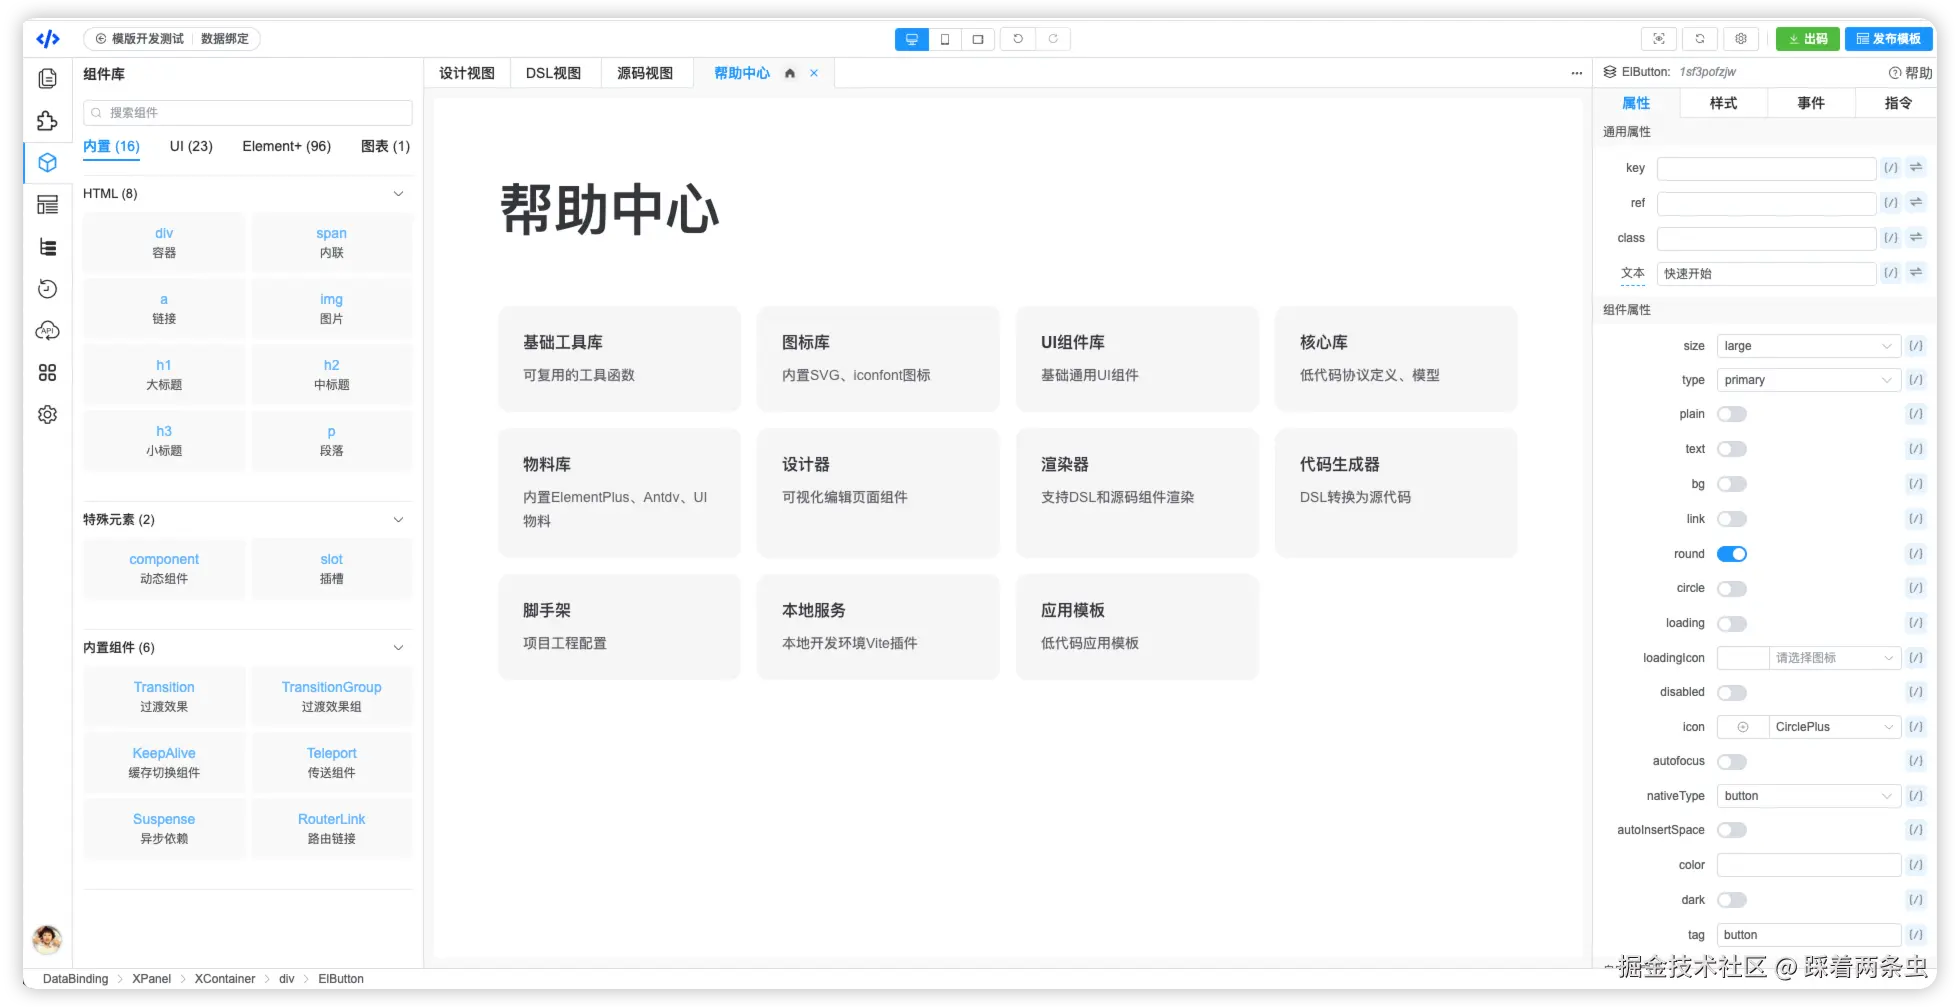This screenshot has height=1007, width=1955.
Task: Collapse the 内置组件 (6) section
Action: (x=398, y=648)
